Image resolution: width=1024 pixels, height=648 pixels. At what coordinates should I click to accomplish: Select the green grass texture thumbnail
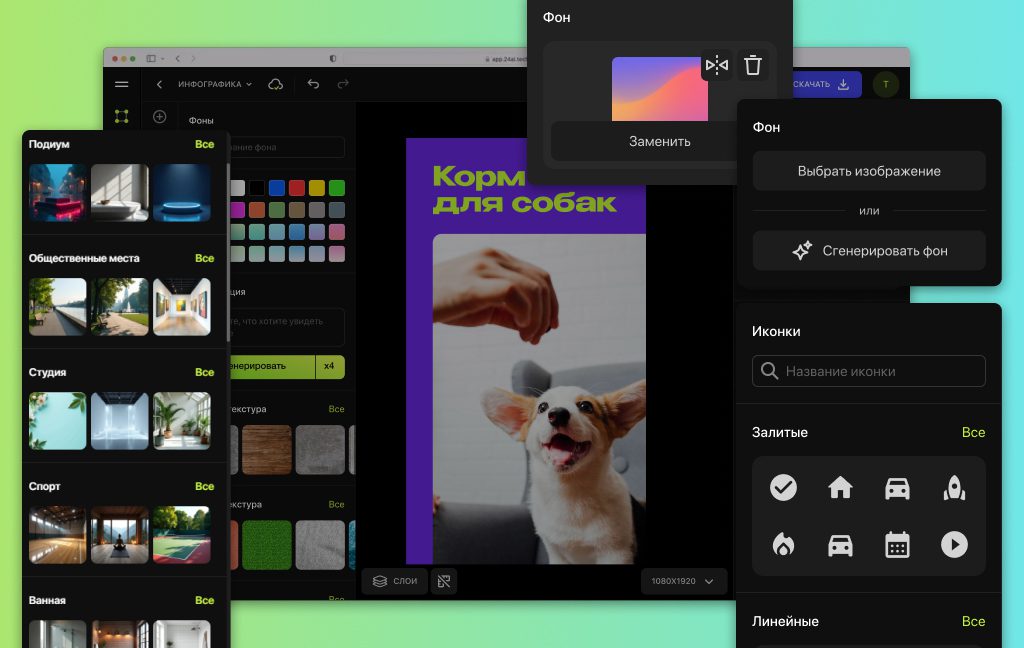point(267,545)
